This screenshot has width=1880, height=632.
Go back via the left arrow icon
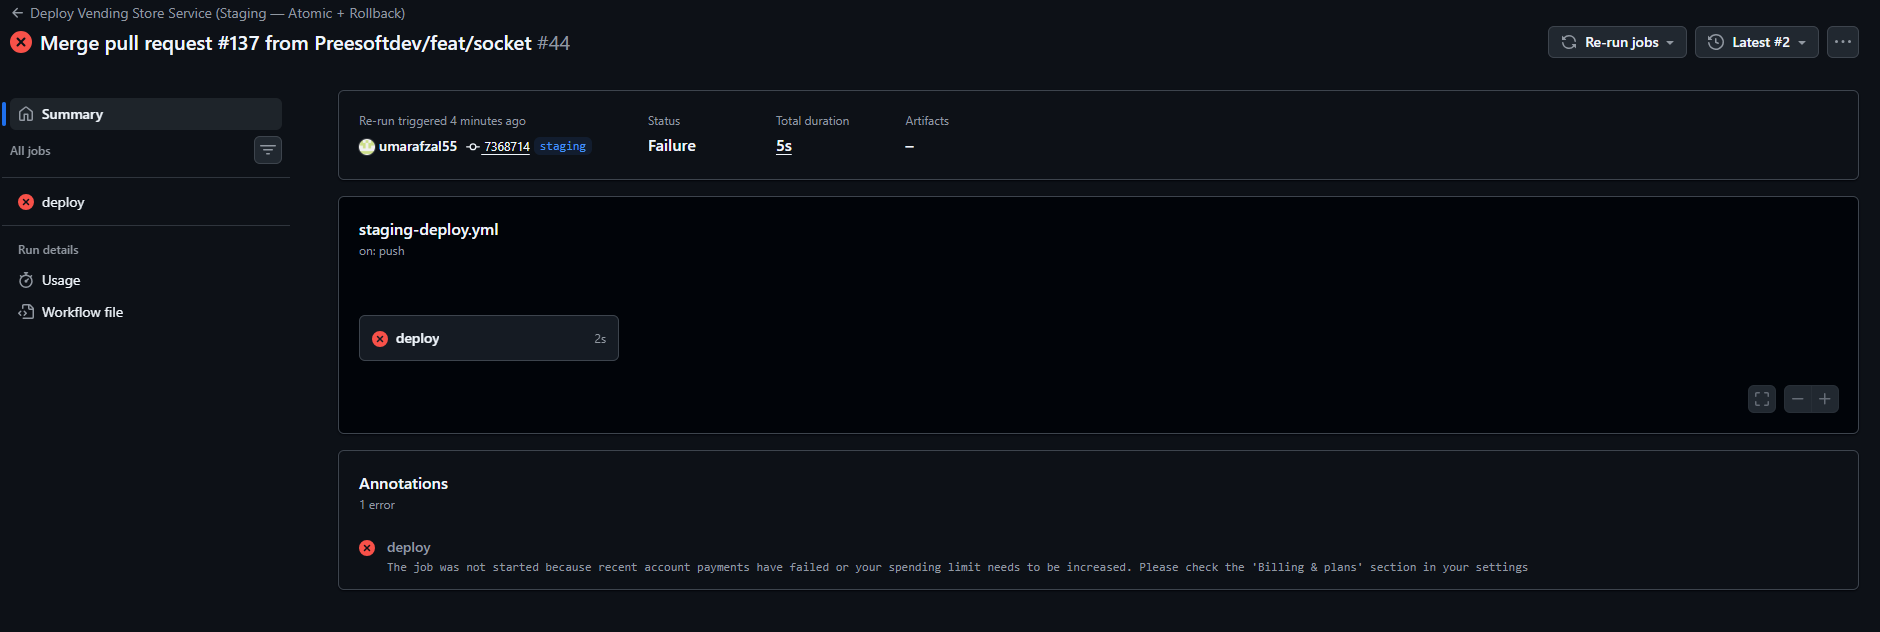(x=17, y=13)
